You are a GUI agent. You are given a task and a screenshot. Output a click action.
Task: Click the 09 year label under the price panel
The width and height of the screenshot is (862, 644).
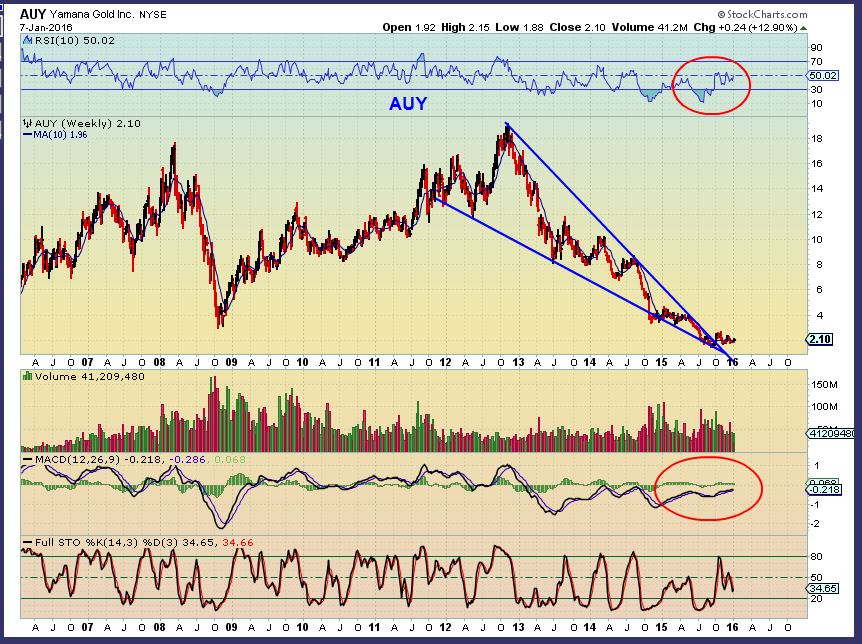click(x=231, y=362)
